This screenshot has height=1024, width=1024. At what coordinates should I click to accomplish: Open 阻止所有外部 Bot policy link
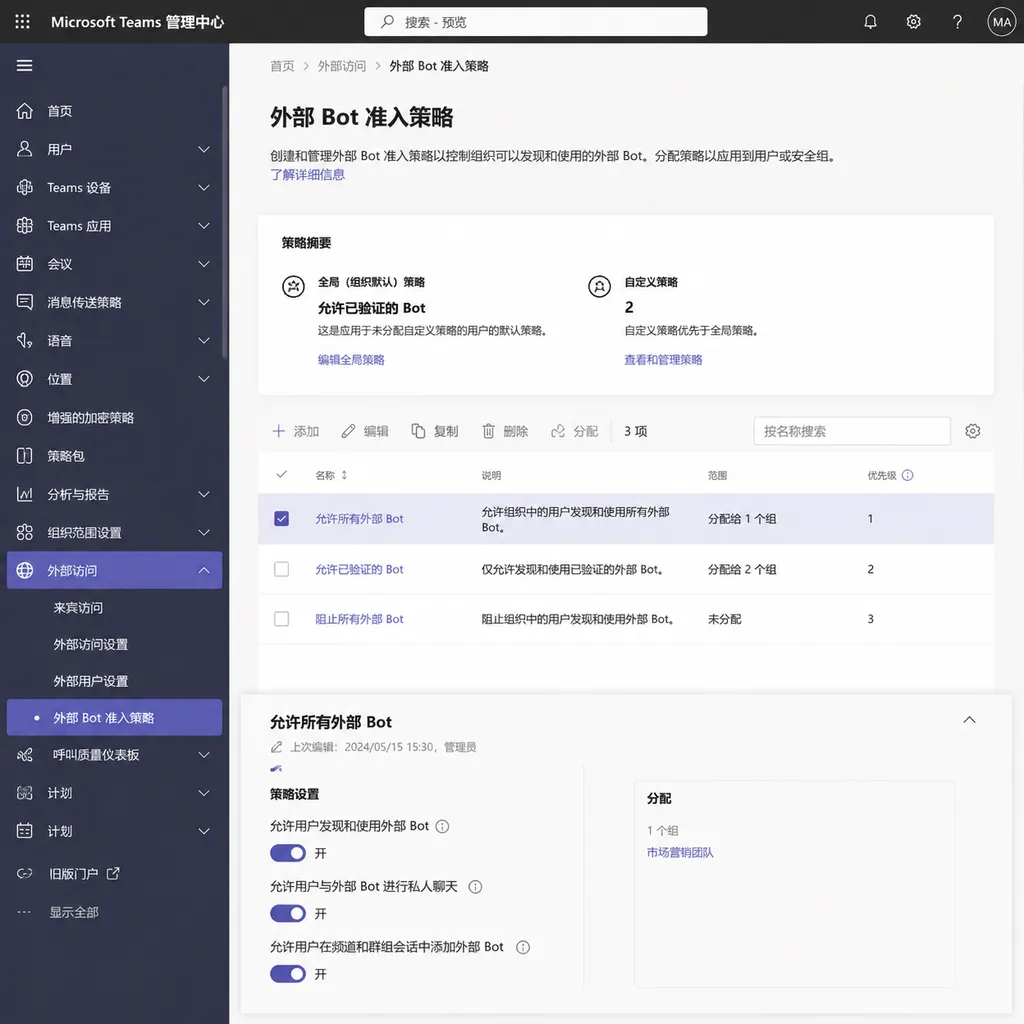point(359,618)
